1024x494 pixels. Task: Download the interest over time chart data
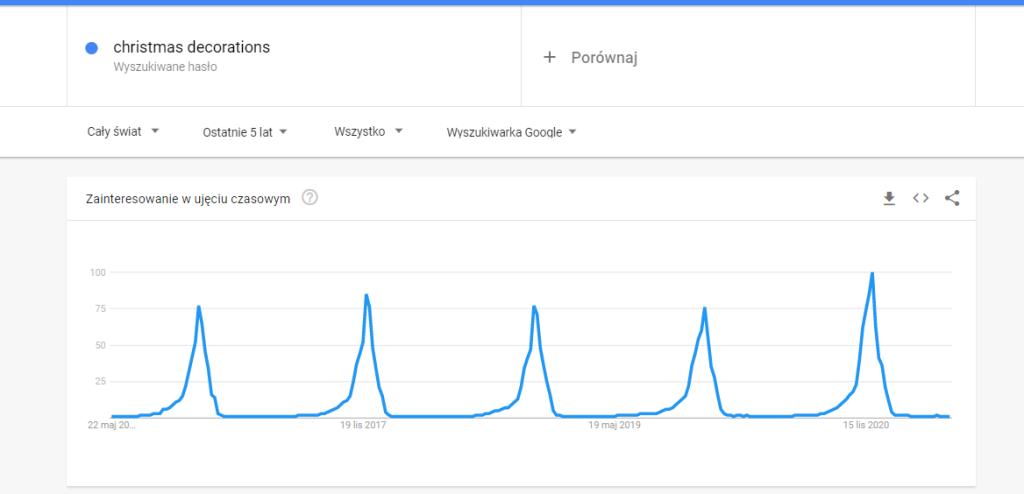[889, 199]
